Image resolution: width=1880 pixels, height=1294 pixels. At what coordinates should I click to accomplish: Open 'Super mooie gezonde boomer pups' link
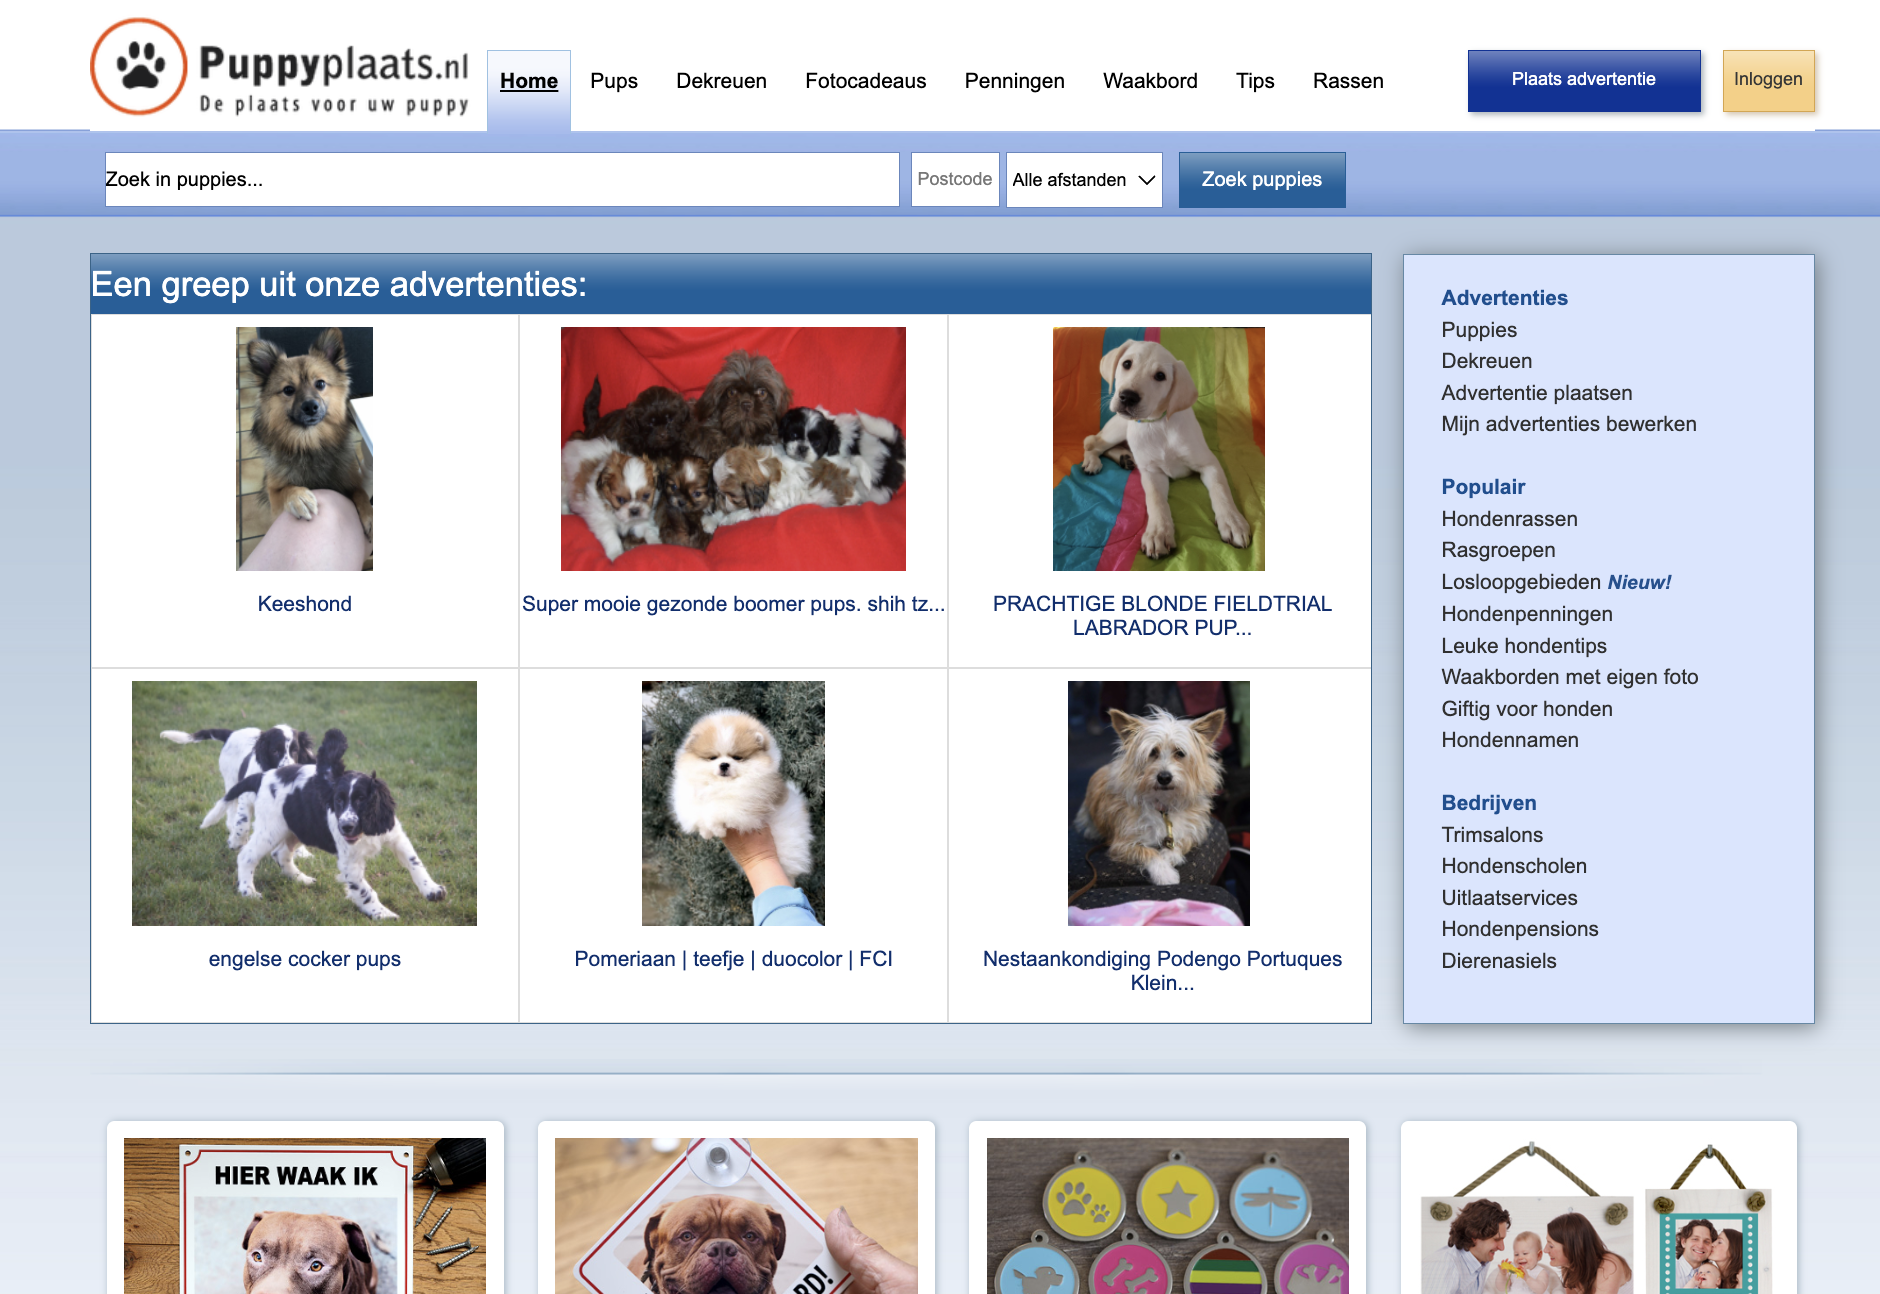tap(733, 604)
